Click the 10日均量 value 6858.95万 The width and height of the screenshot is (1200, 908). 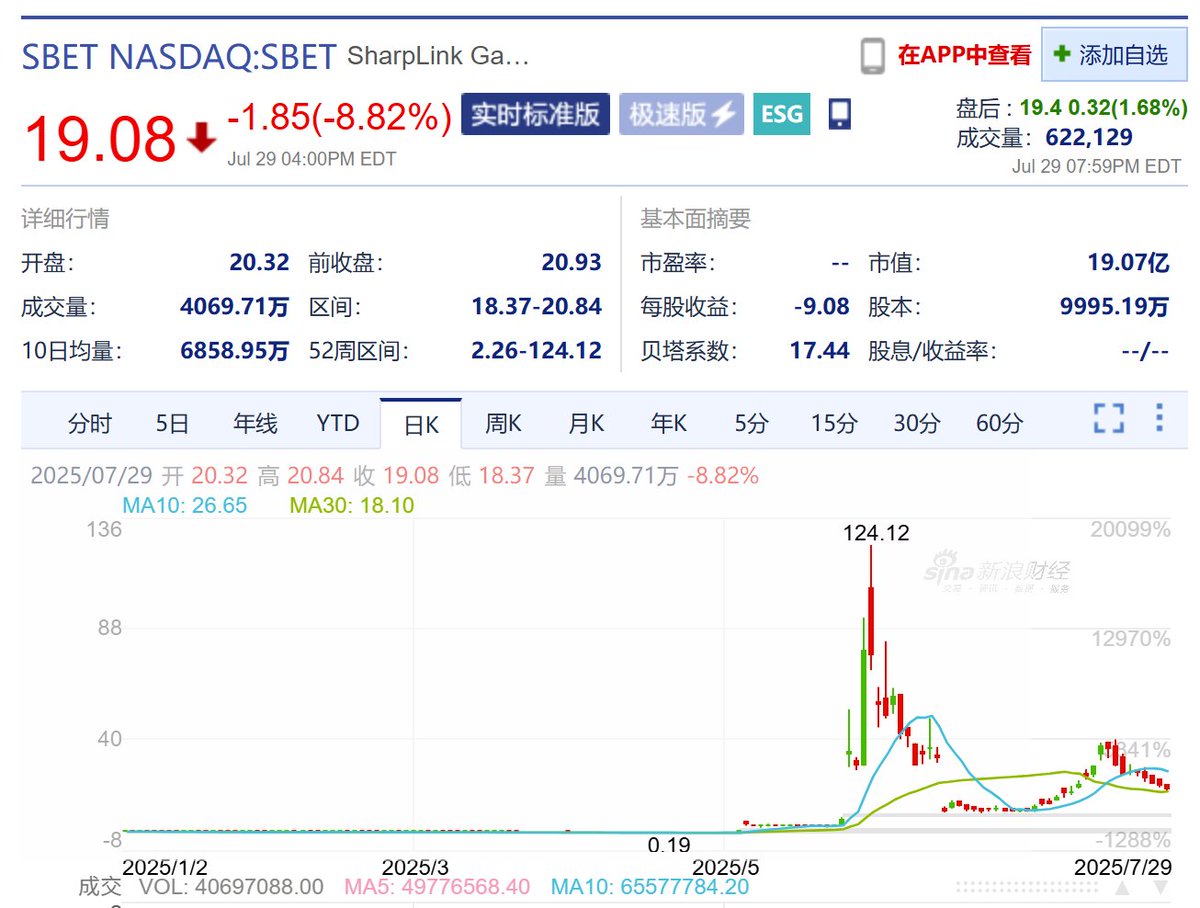coord(235,351)
